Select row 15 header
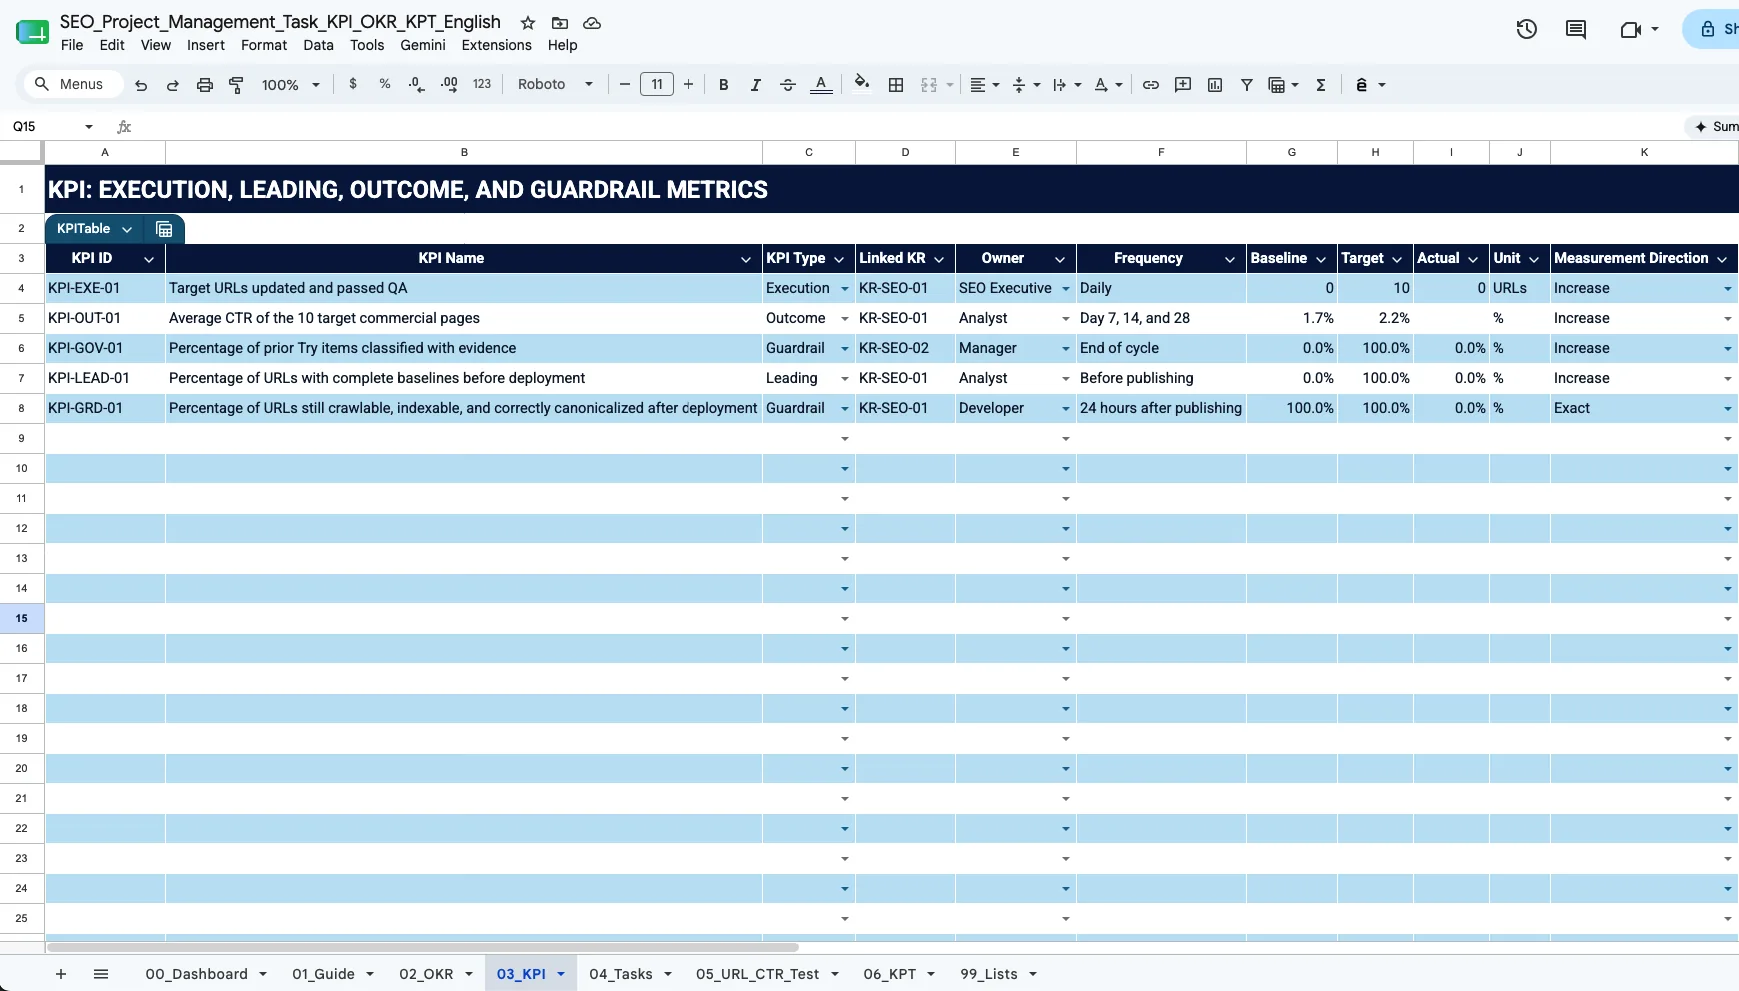The width and height of the screenshot is (1739, 991). coord(21,618)
